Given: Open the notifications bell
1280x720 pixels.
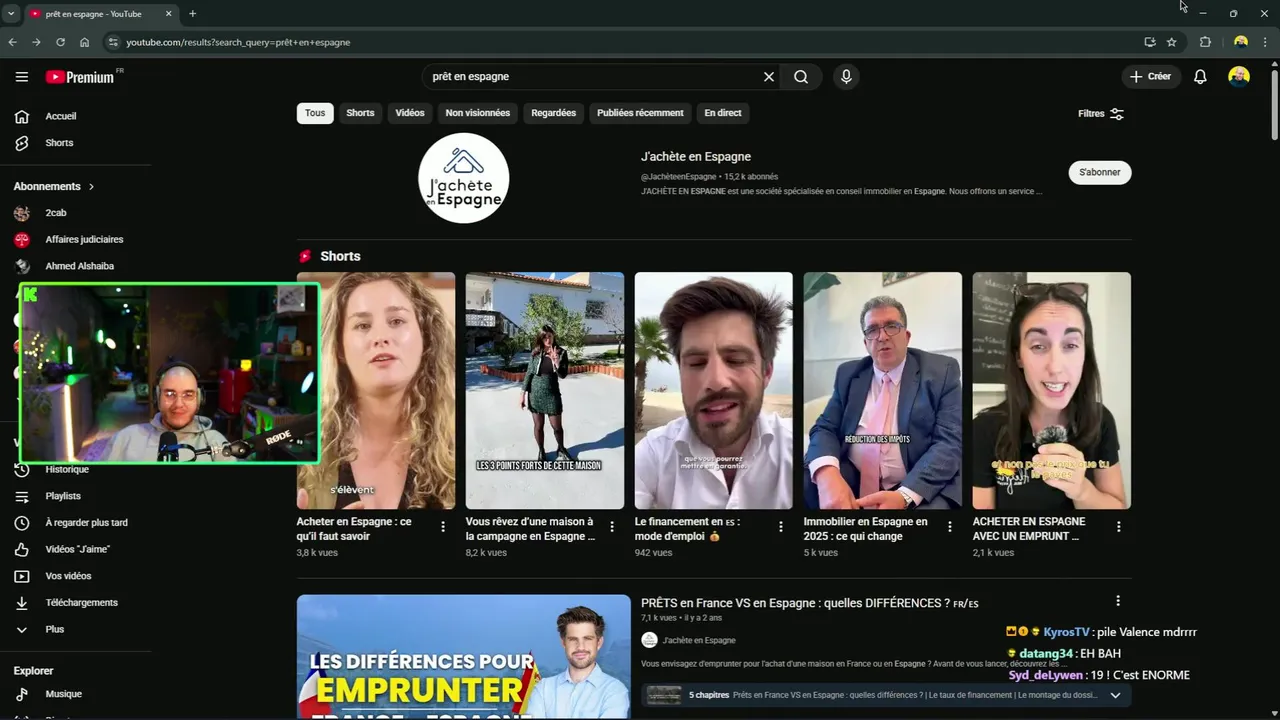Looking at the screenshot, I should click(1200, 77).
